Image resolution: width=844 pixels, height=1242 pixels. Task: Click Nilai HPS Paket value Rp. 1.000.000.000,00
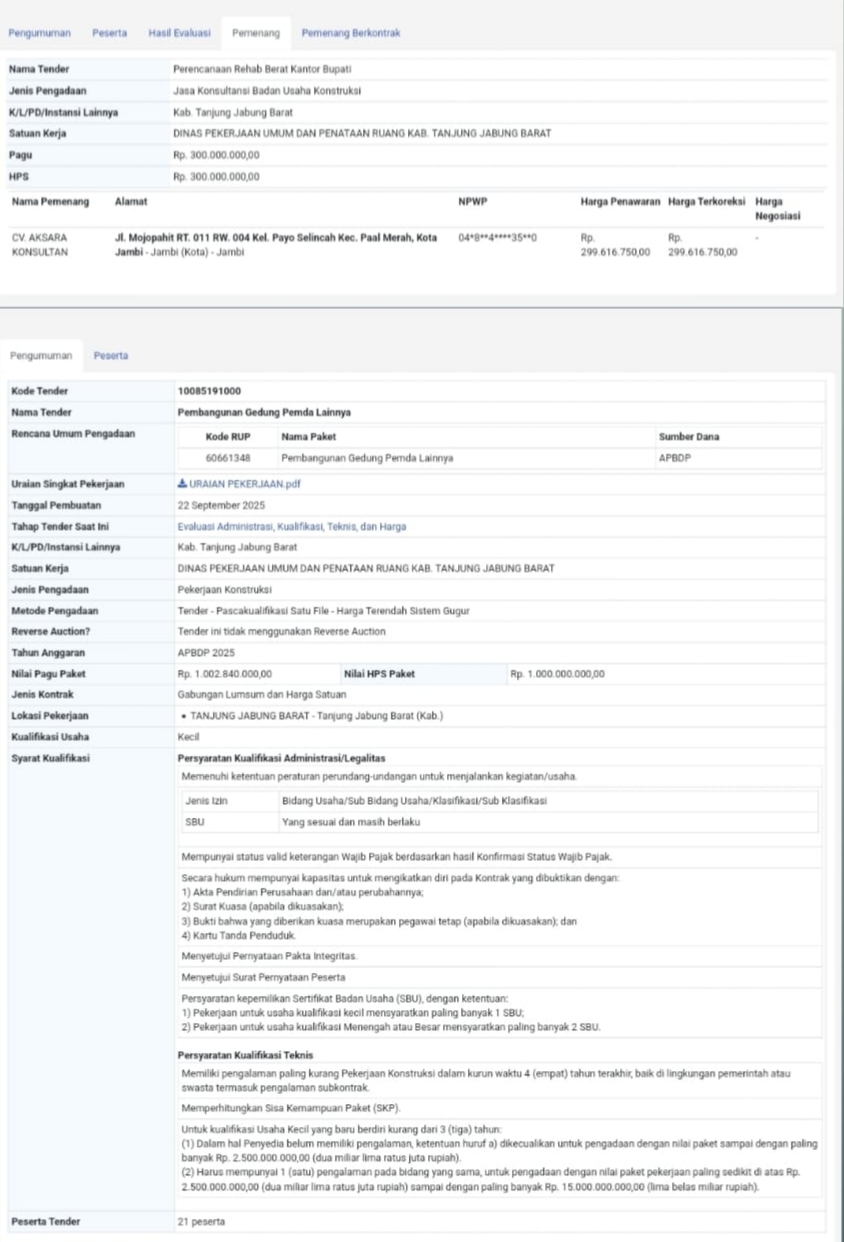pos(558,673)
